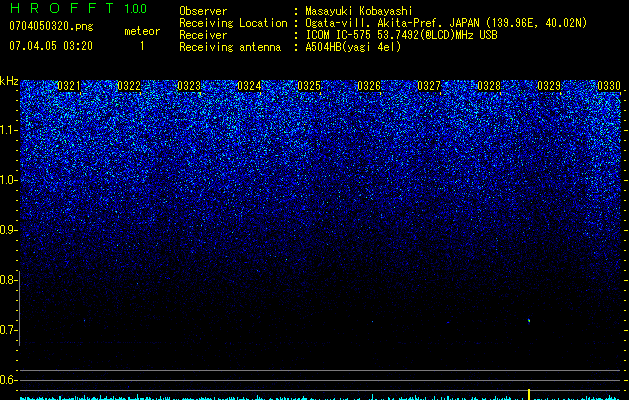Screen dimensions: 629x400
Task: Click the file name 0704050320.png
Action: (51, 27)
